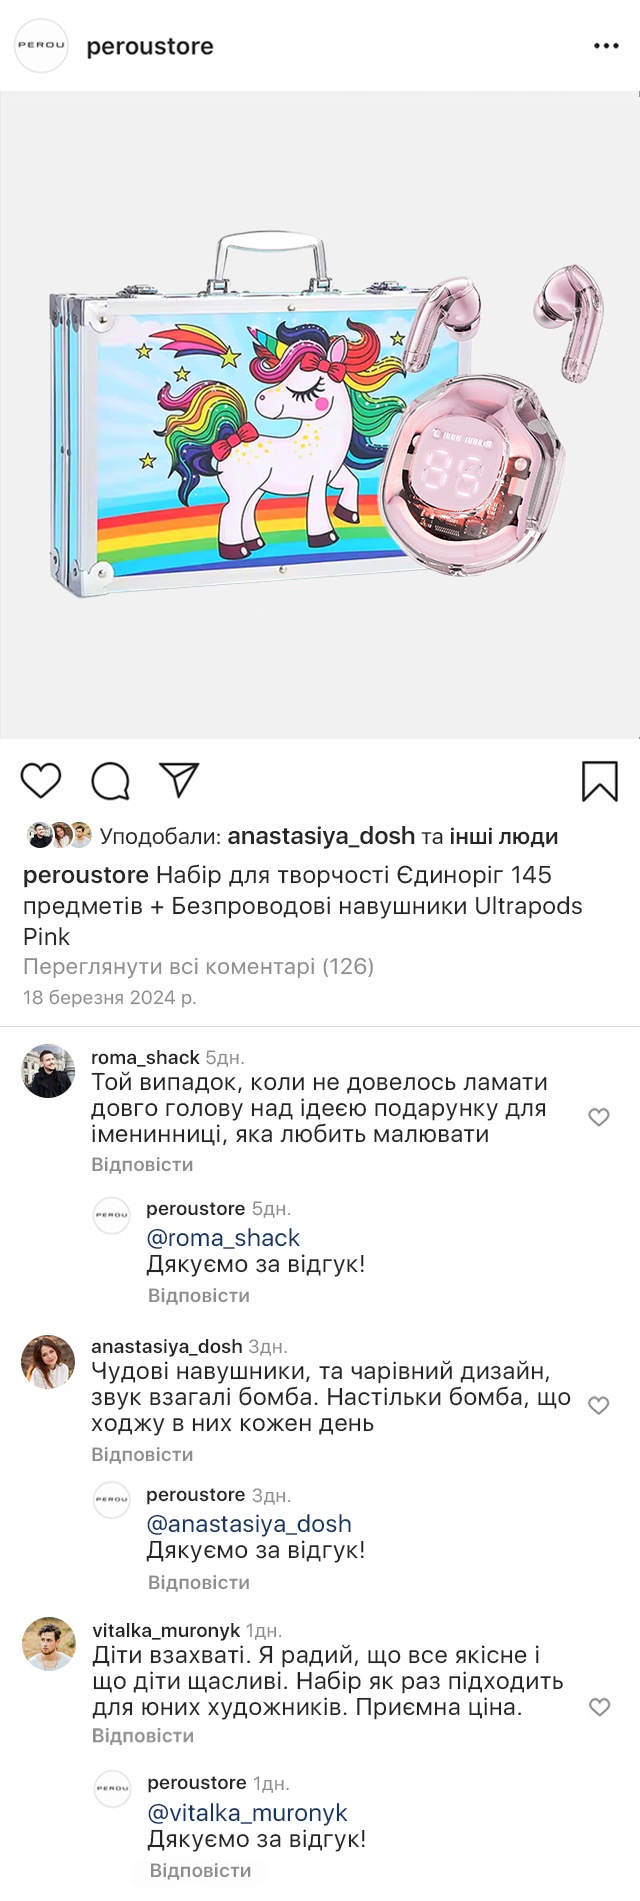Open the comment bubble icon
Viewport: 640px width, 1901px height.
point(110,781)
